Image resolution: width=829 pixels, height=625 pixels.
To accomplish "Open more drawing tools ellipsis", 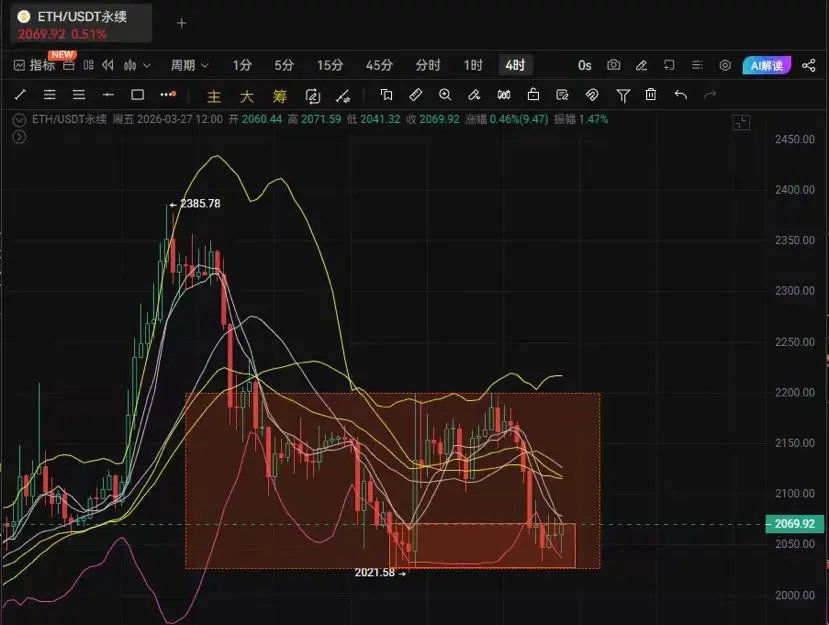I will click(168, 95).
